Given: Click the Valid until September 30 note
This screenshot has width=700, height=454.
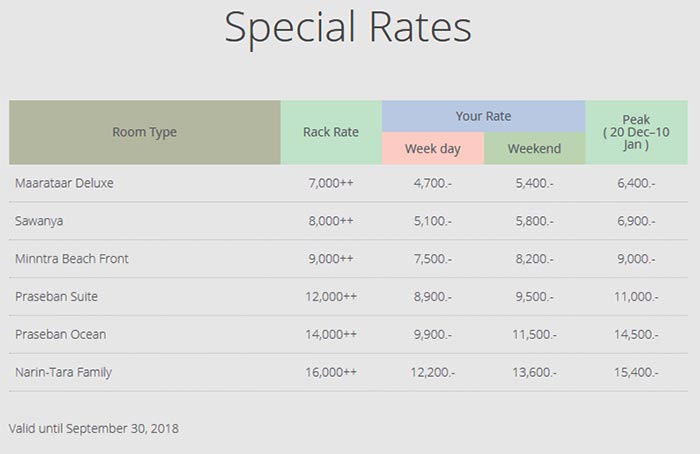Looking at the screenshot, I should tap(93, 428).
